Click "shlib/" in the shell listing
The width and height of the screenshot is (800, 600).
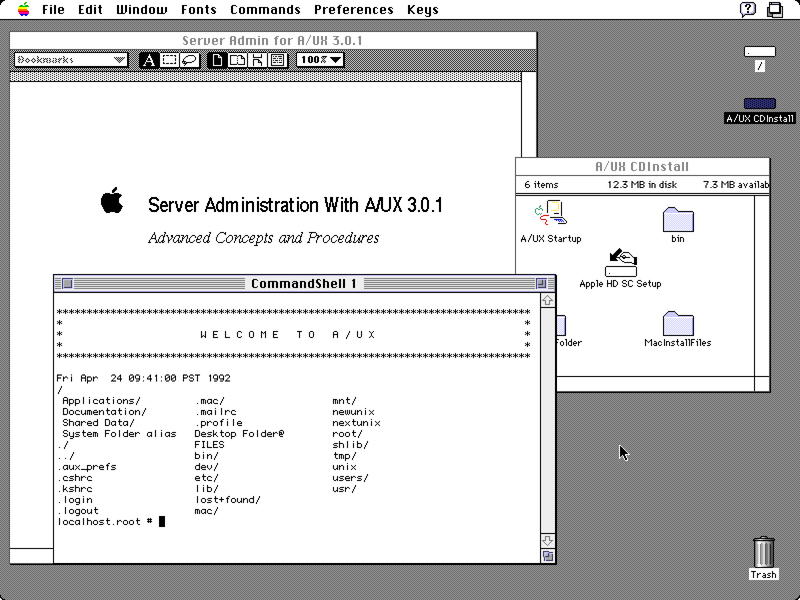point(350,445)
